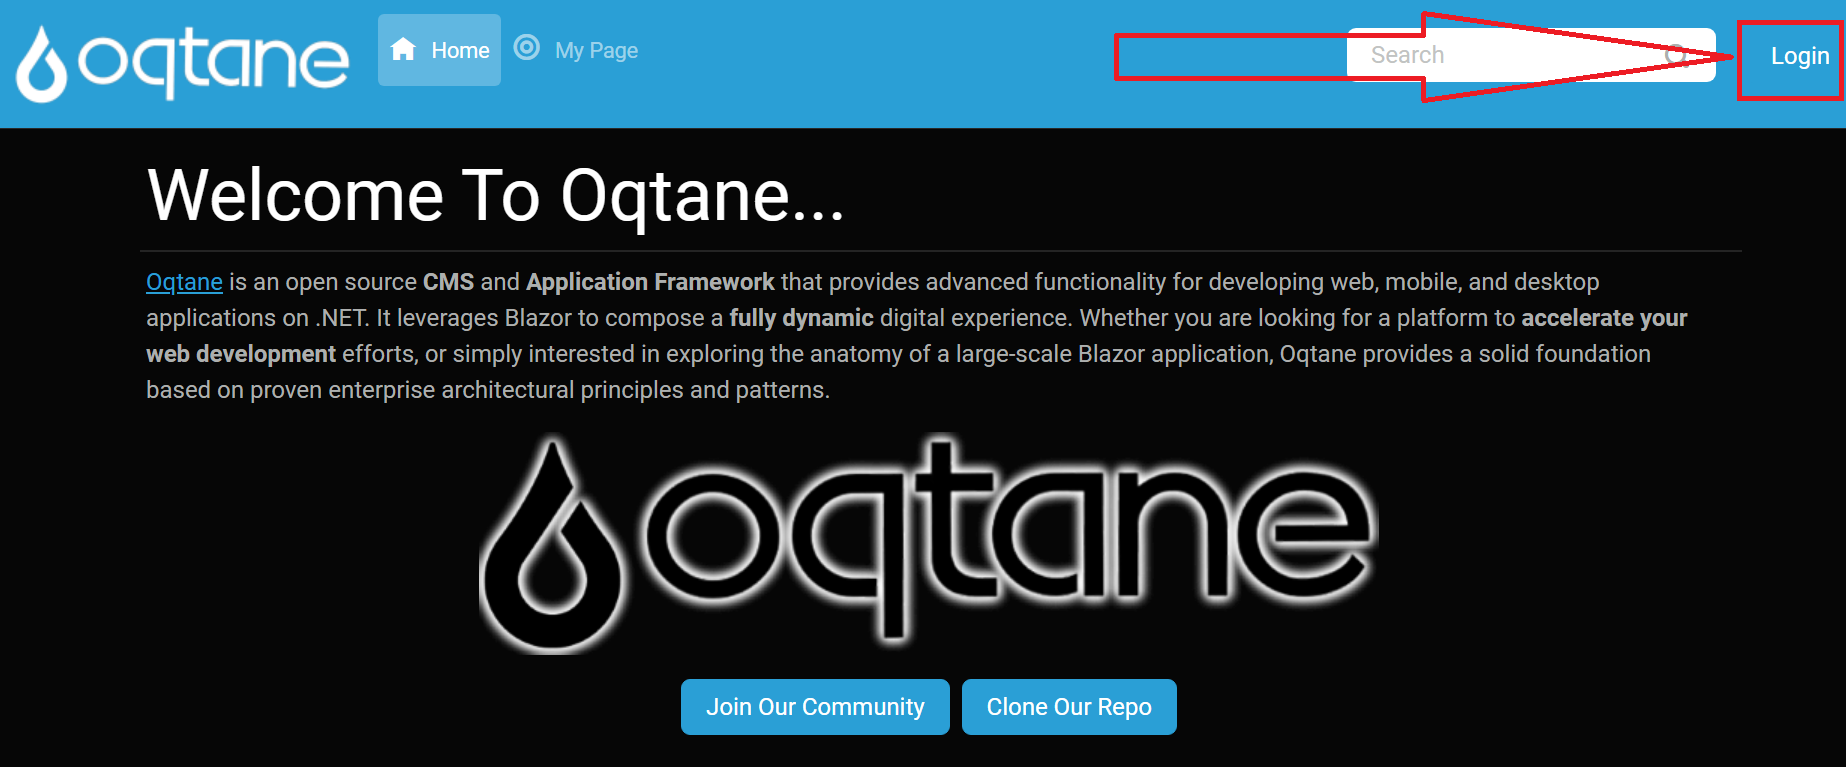Viewport: 1846px width, 767px height.
Task: Open the Home menu item
Action: point(439,50)
